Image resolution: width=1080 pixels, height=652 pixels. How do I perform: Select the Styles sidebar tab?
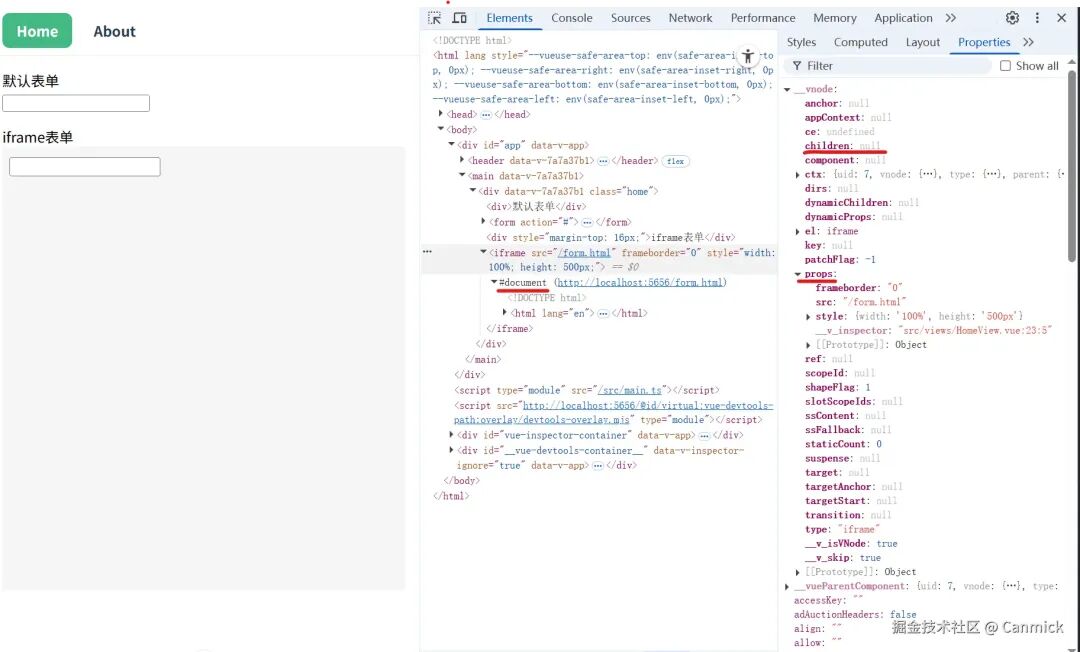click(801, 42)
